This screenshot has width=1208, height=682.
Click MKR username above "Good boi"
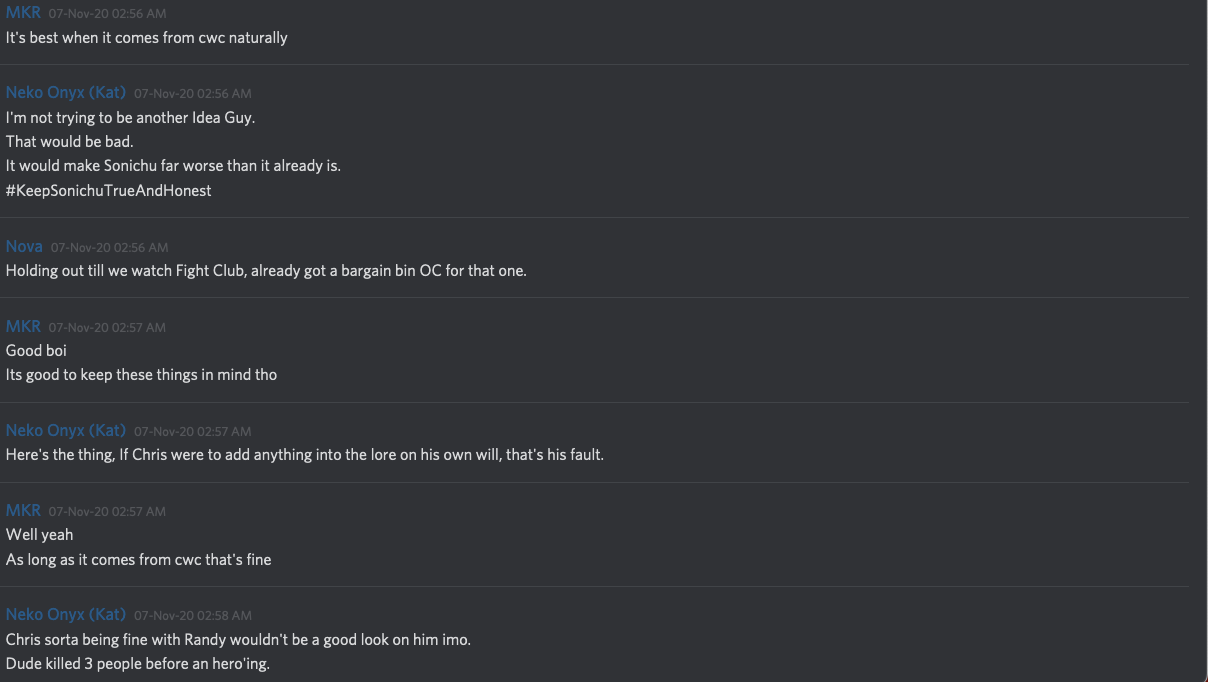[23, 326]
